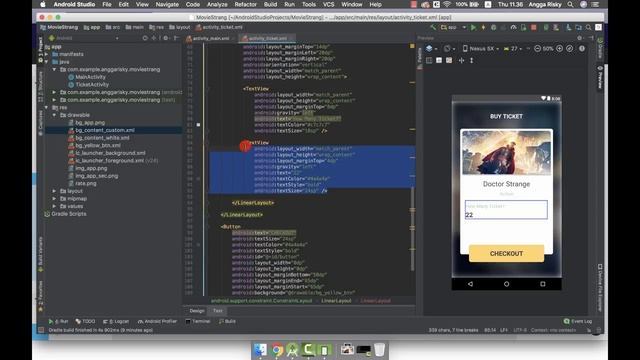Click Zoom to Fit icon in preview
This screenshot has height=360, width=640.
point(569,49)
